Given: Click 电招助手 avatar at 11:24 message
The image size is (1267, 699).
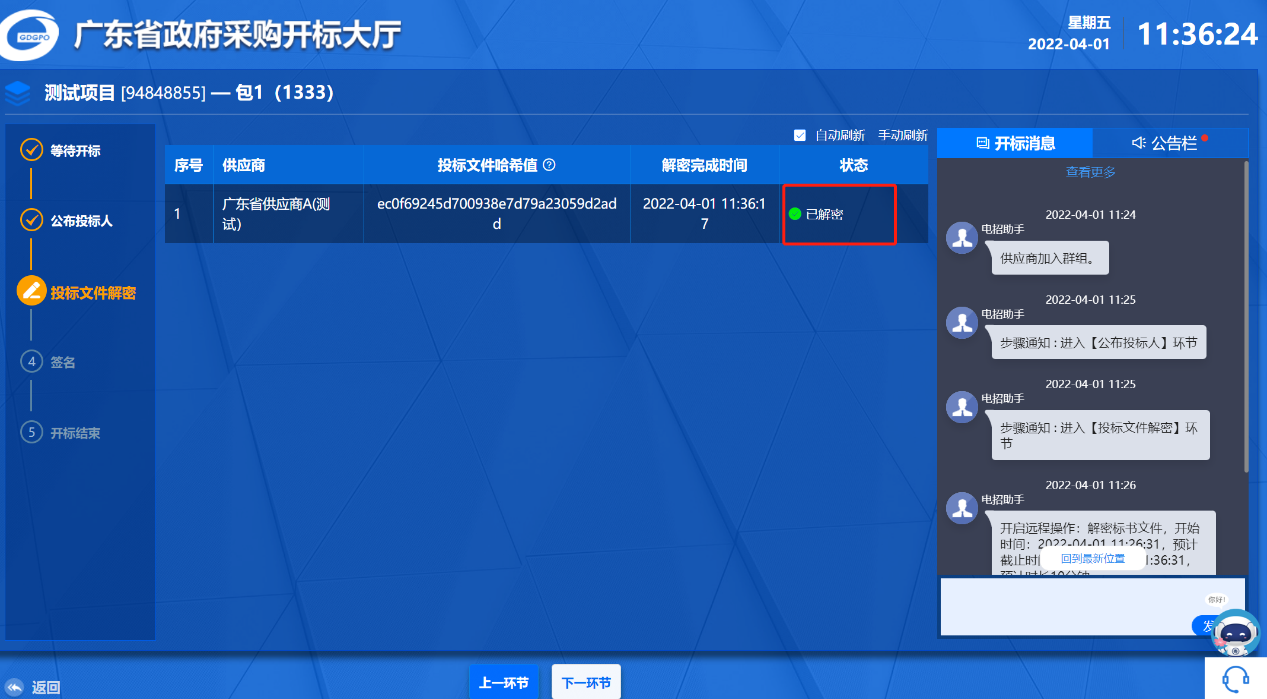Looking at the screenshot, I should [x=962, y=239].
